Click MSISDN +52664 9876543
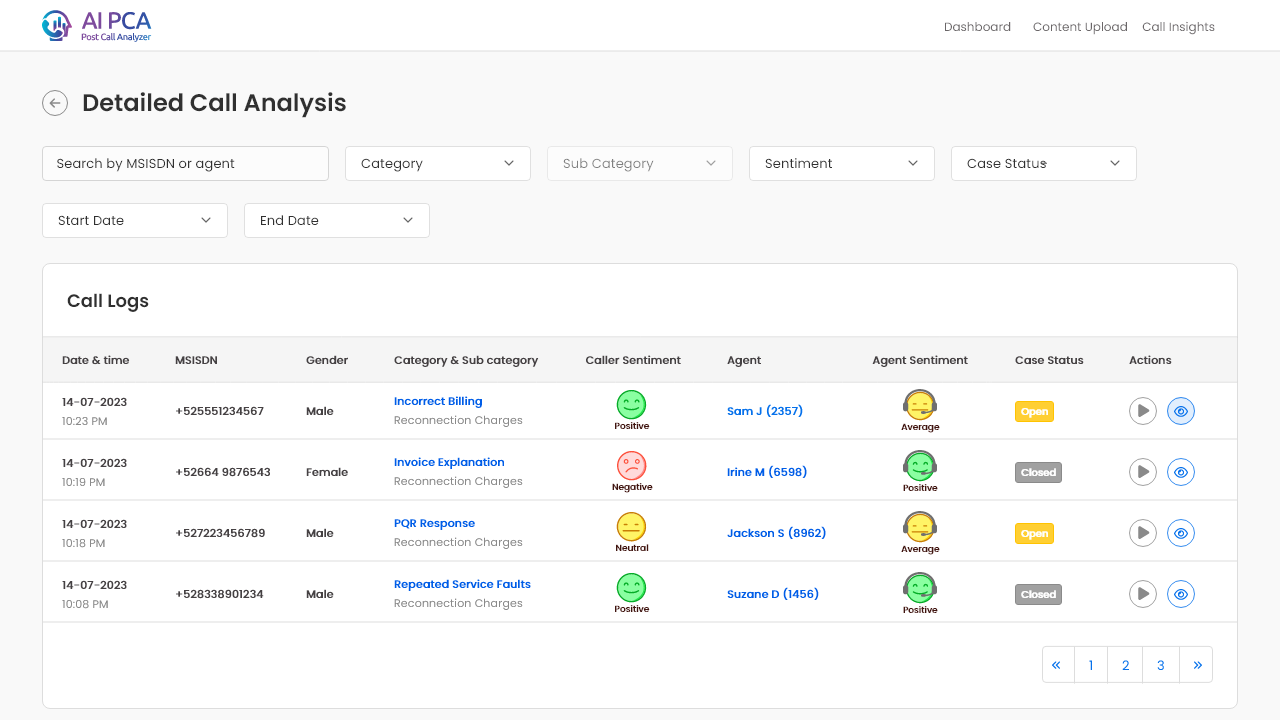Viewport: 1280px width, 720px height. 223,472
